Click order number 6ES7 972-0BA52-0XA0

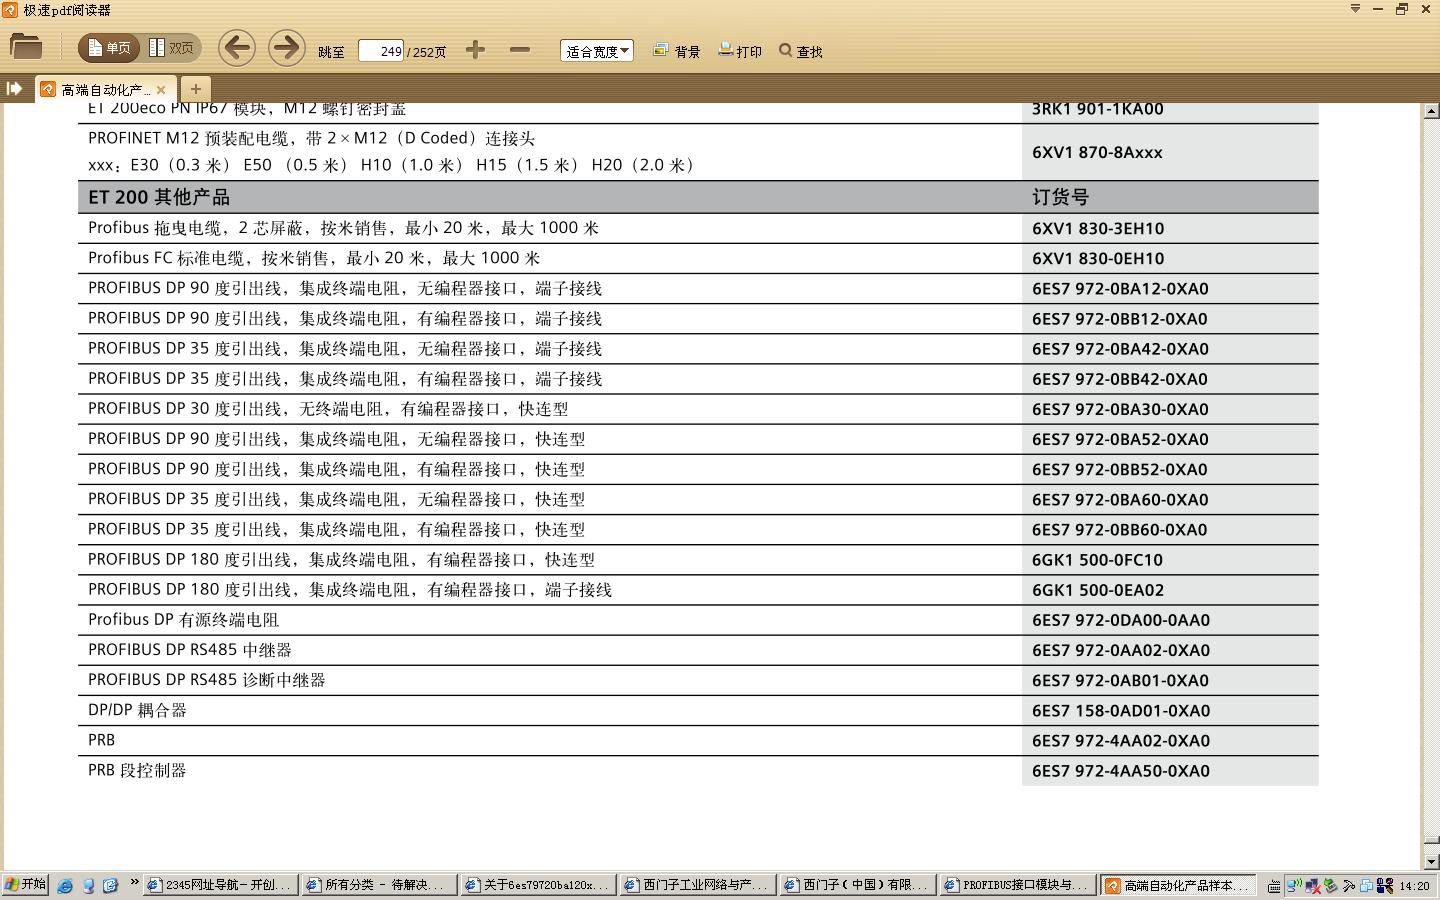pos(1120,439)
